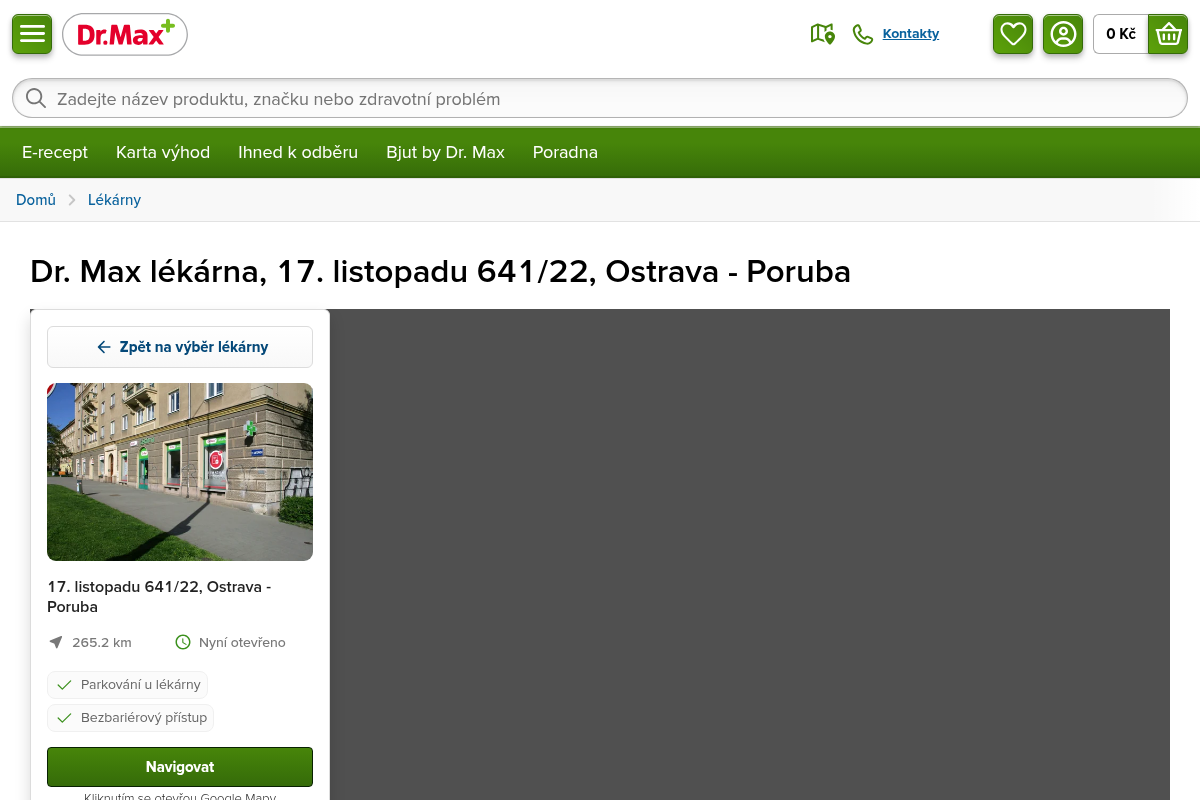Screen dimensions: 1200x800
Task: Select Ihned k odběru in navigation
Action: click(x=298, y=153)
